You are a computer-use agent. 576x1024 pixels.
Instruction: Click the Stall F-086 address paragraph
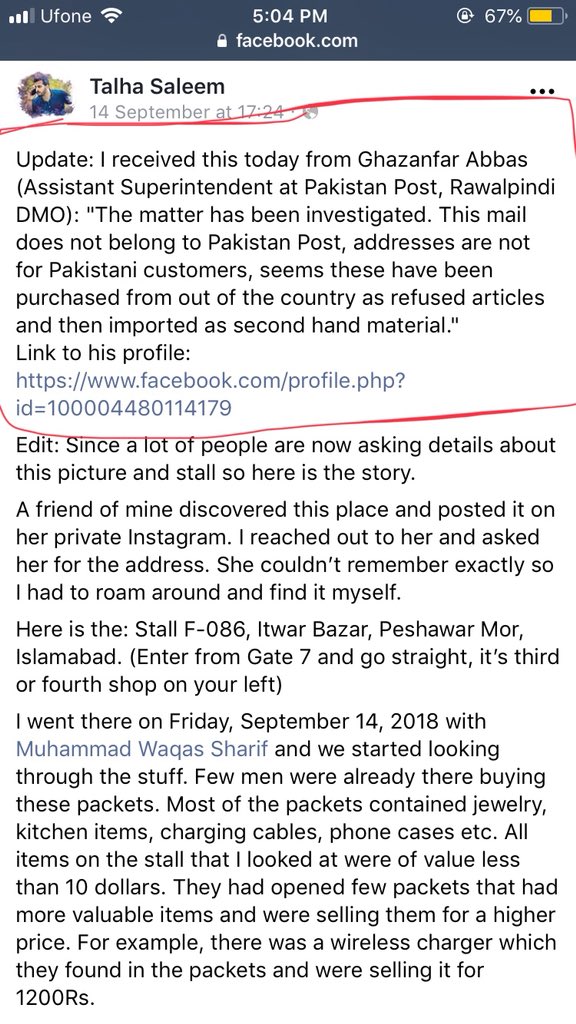pos(287,656)
